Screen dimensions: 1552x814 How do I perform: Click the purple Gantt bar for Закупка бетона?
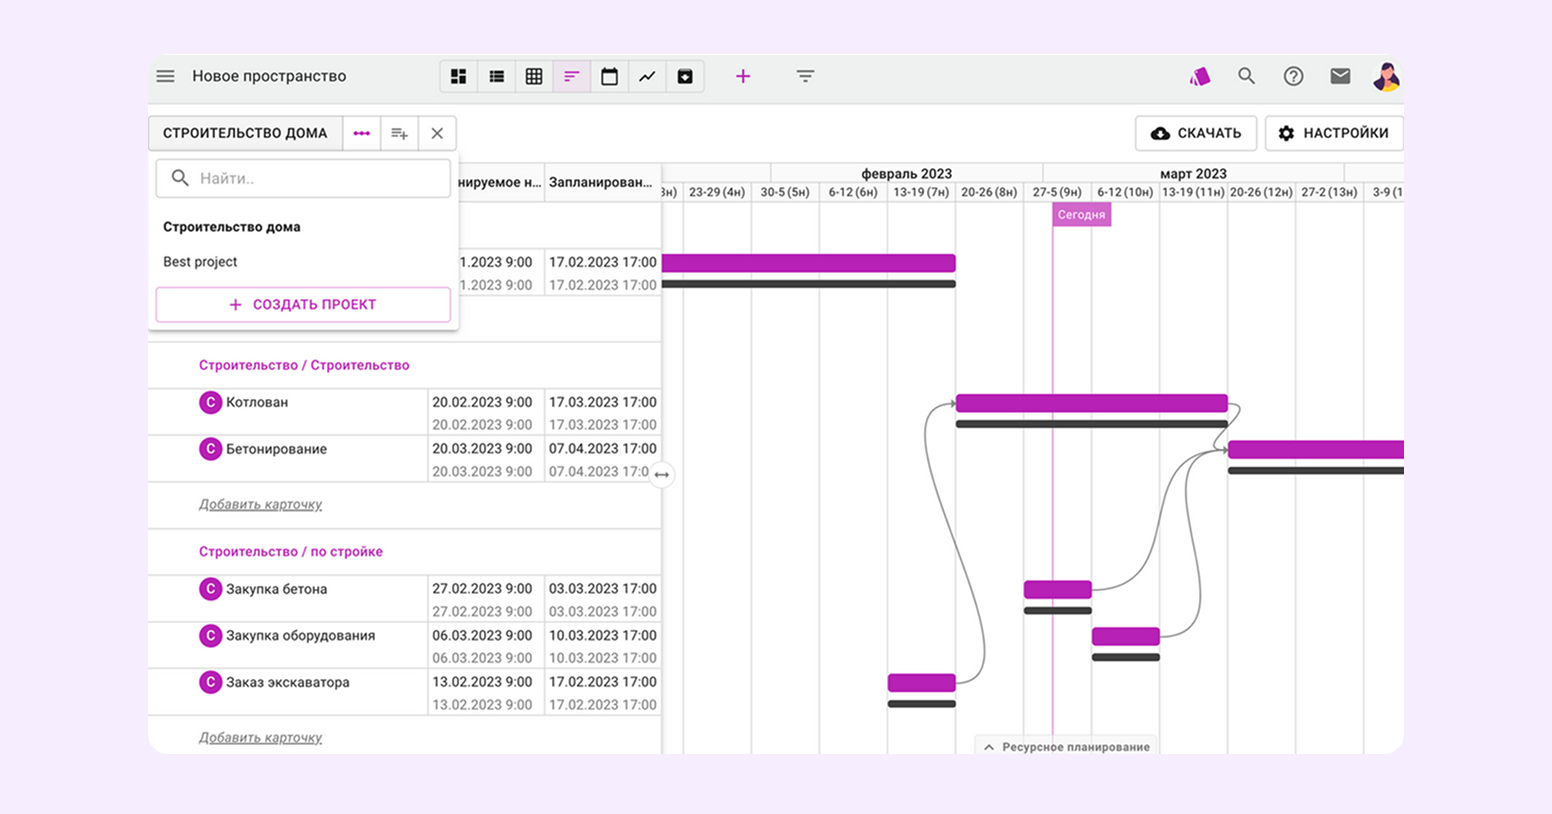coord(1058,590)
